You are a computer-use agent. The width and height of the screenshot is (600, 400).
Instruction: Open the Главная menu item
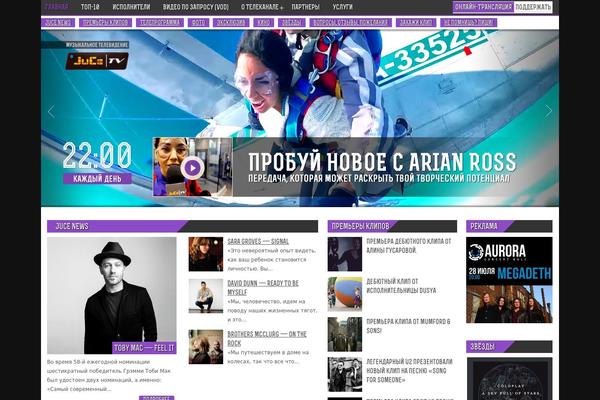pyautogui.click(x=56, y=7)
